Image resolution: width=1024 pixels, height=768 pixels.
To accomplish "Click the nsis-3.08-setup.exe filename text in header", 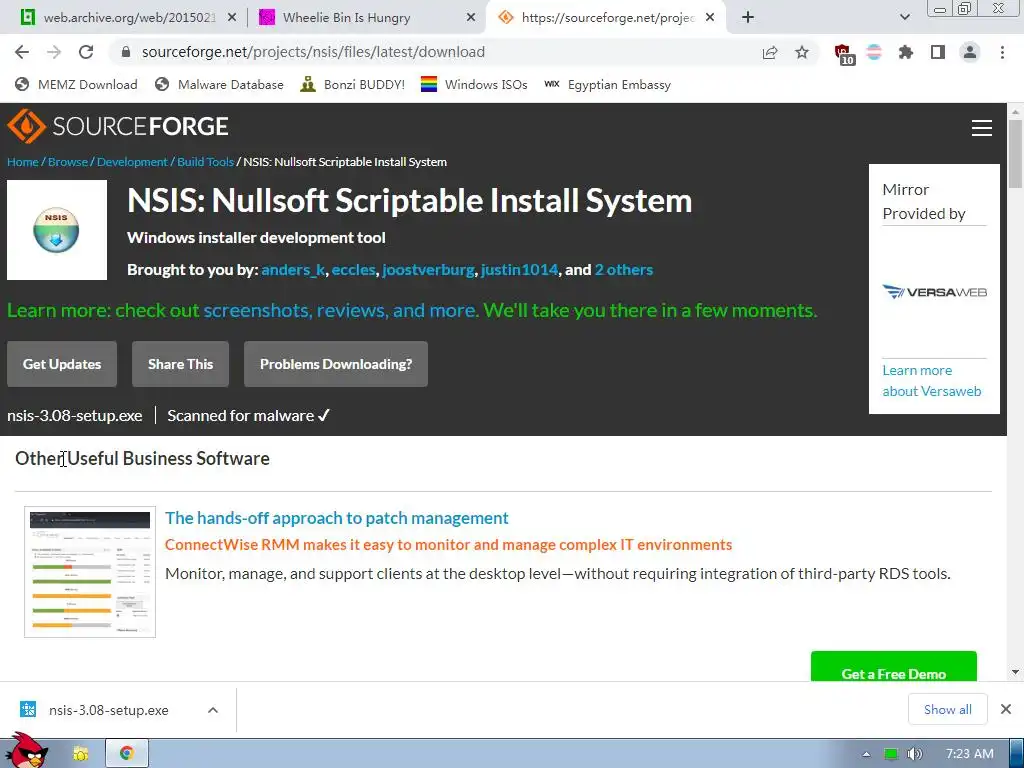I will [x=74, y=415].
